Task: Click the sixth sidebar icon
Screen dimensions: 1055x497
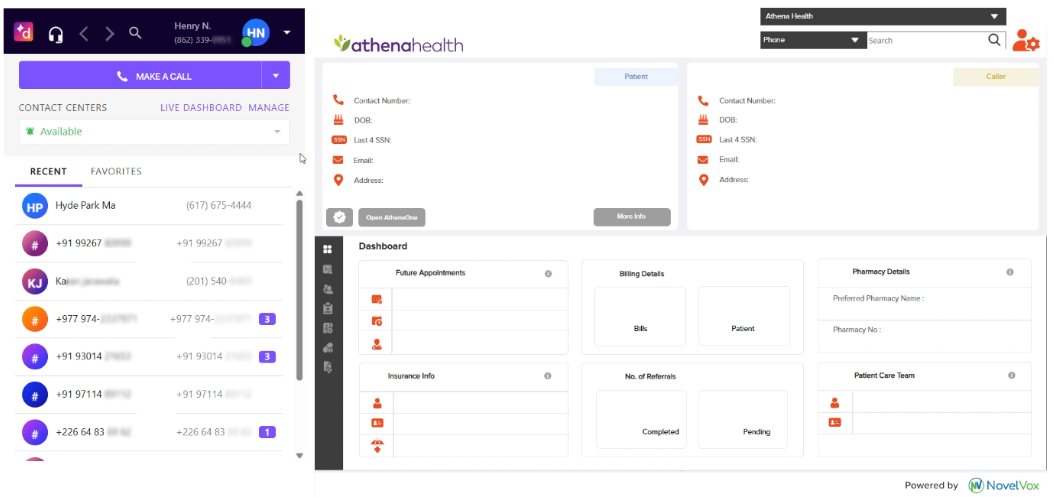Action: 328,348
